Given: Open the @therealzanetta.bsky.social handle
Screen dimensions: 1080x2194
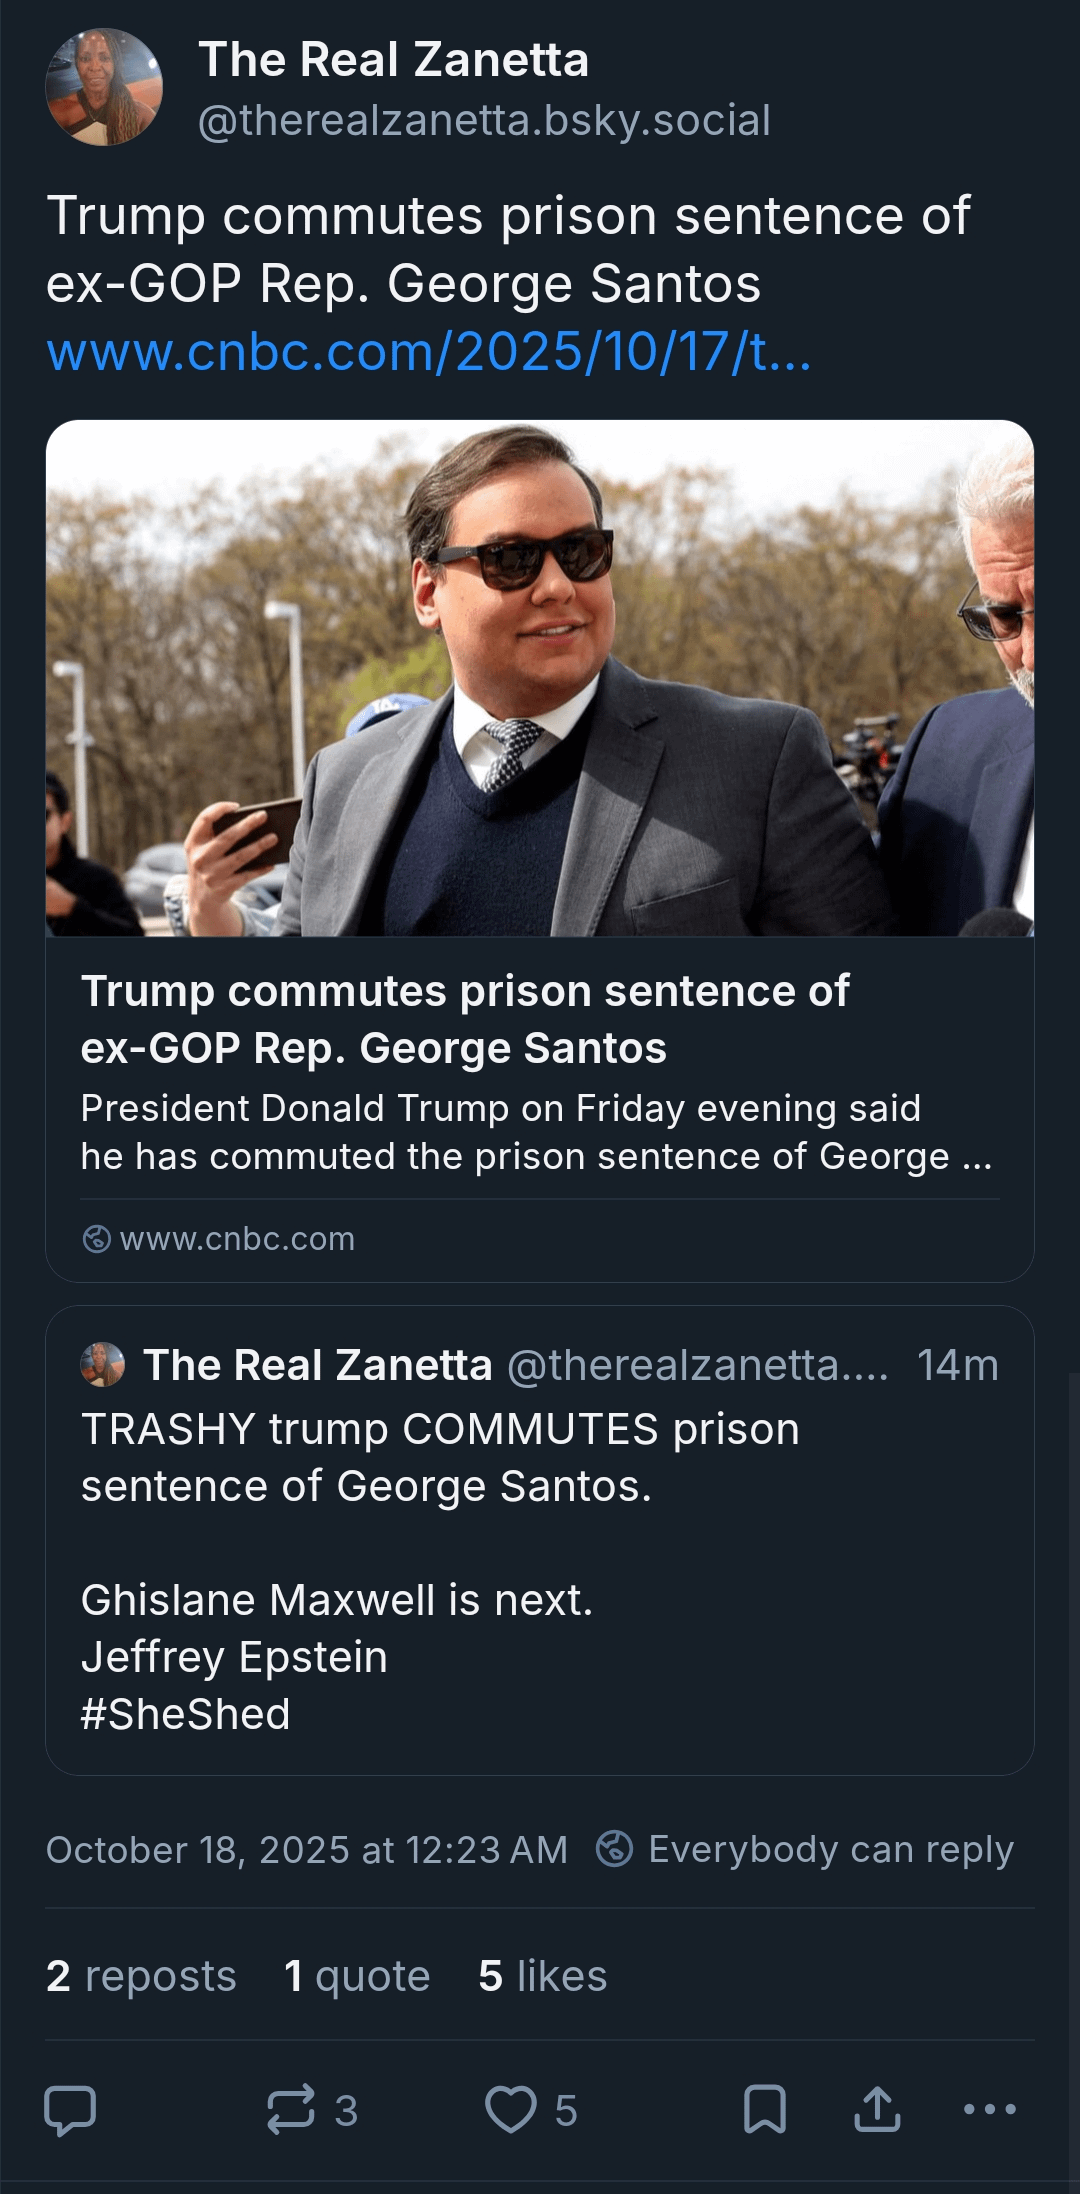Looking at the screenshot, I should pos(484,121).
